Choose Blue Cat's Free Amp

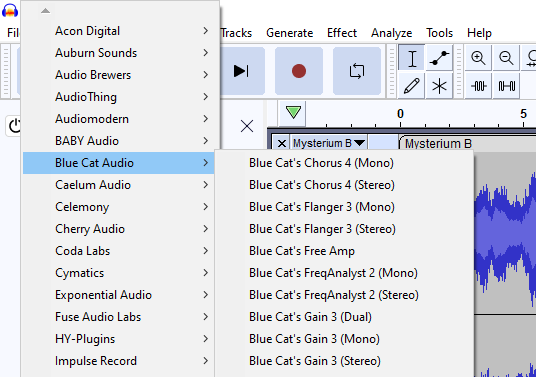(x=344, y=251)
